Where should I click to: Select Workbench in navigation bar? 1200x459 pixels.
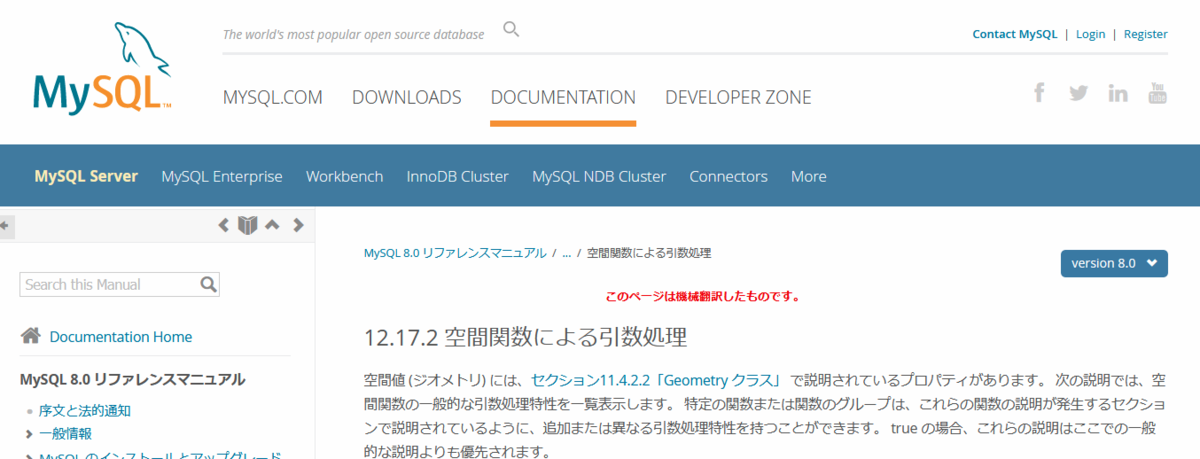(344, 176)
